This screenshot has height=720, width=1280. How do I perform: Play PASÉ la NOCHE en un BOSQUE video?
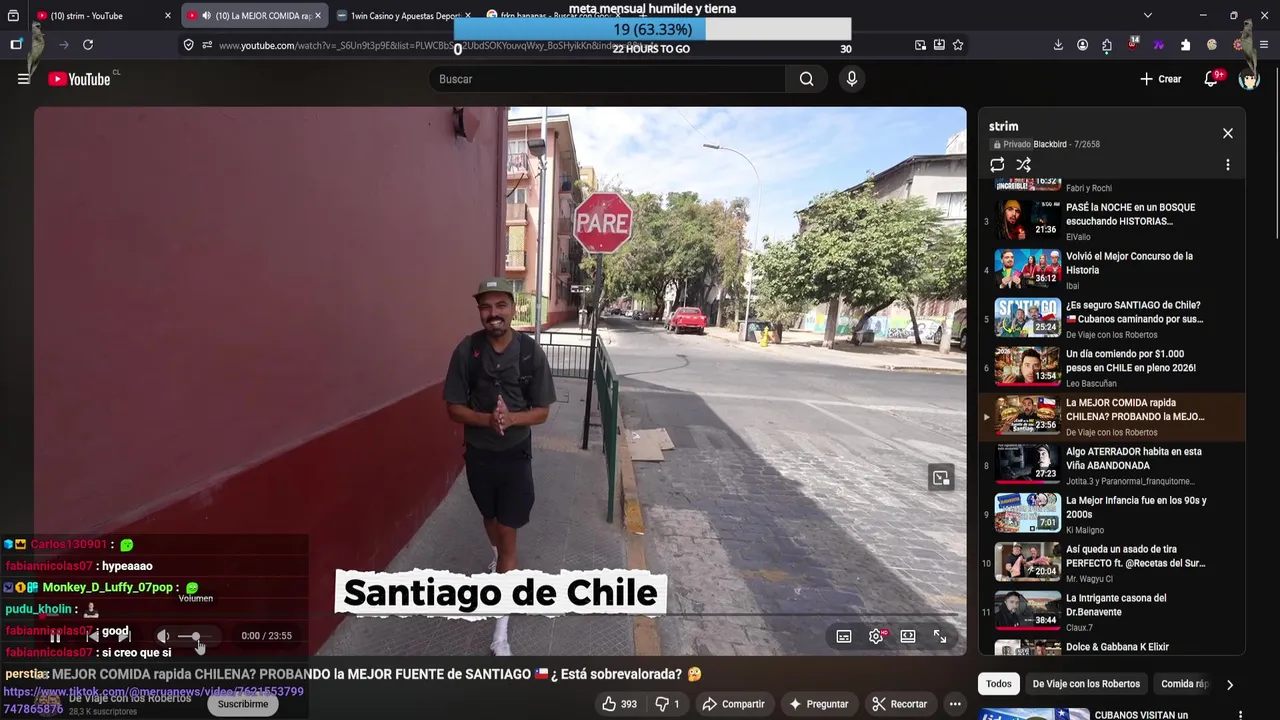(x=1112, y=221)
